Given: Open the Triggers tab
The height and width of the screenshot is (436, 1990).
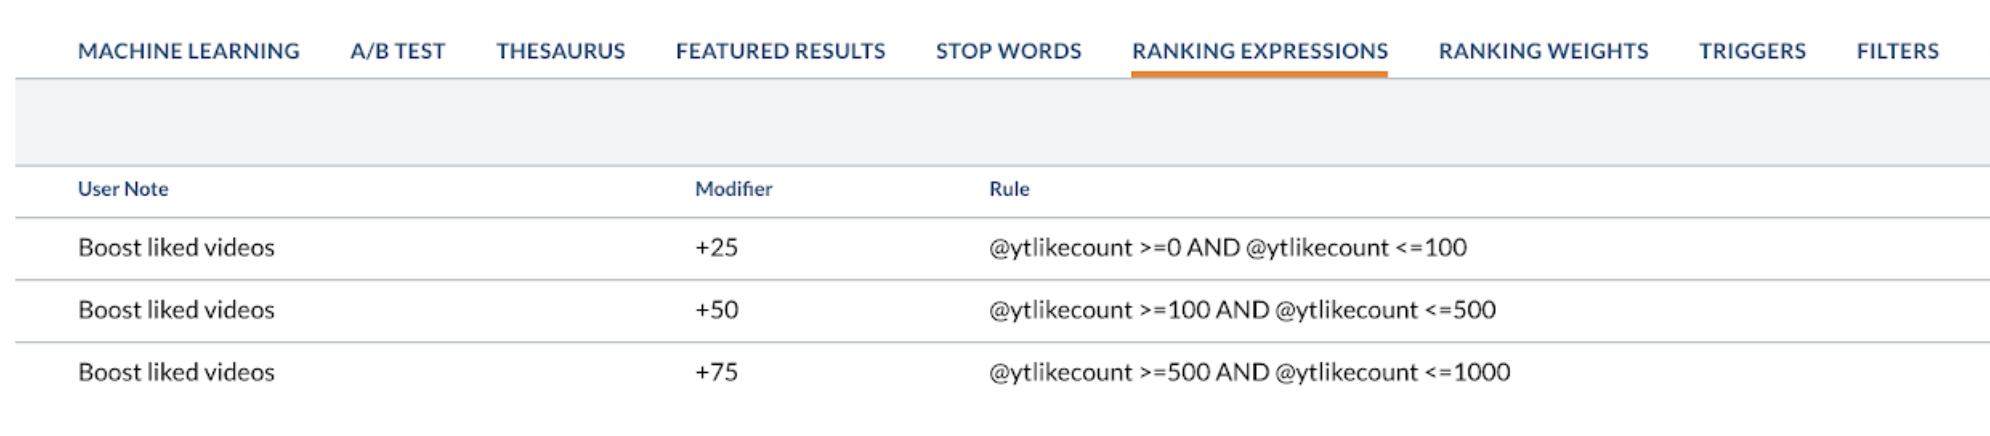Looking at the screenshot, I should coord(1753,51).
